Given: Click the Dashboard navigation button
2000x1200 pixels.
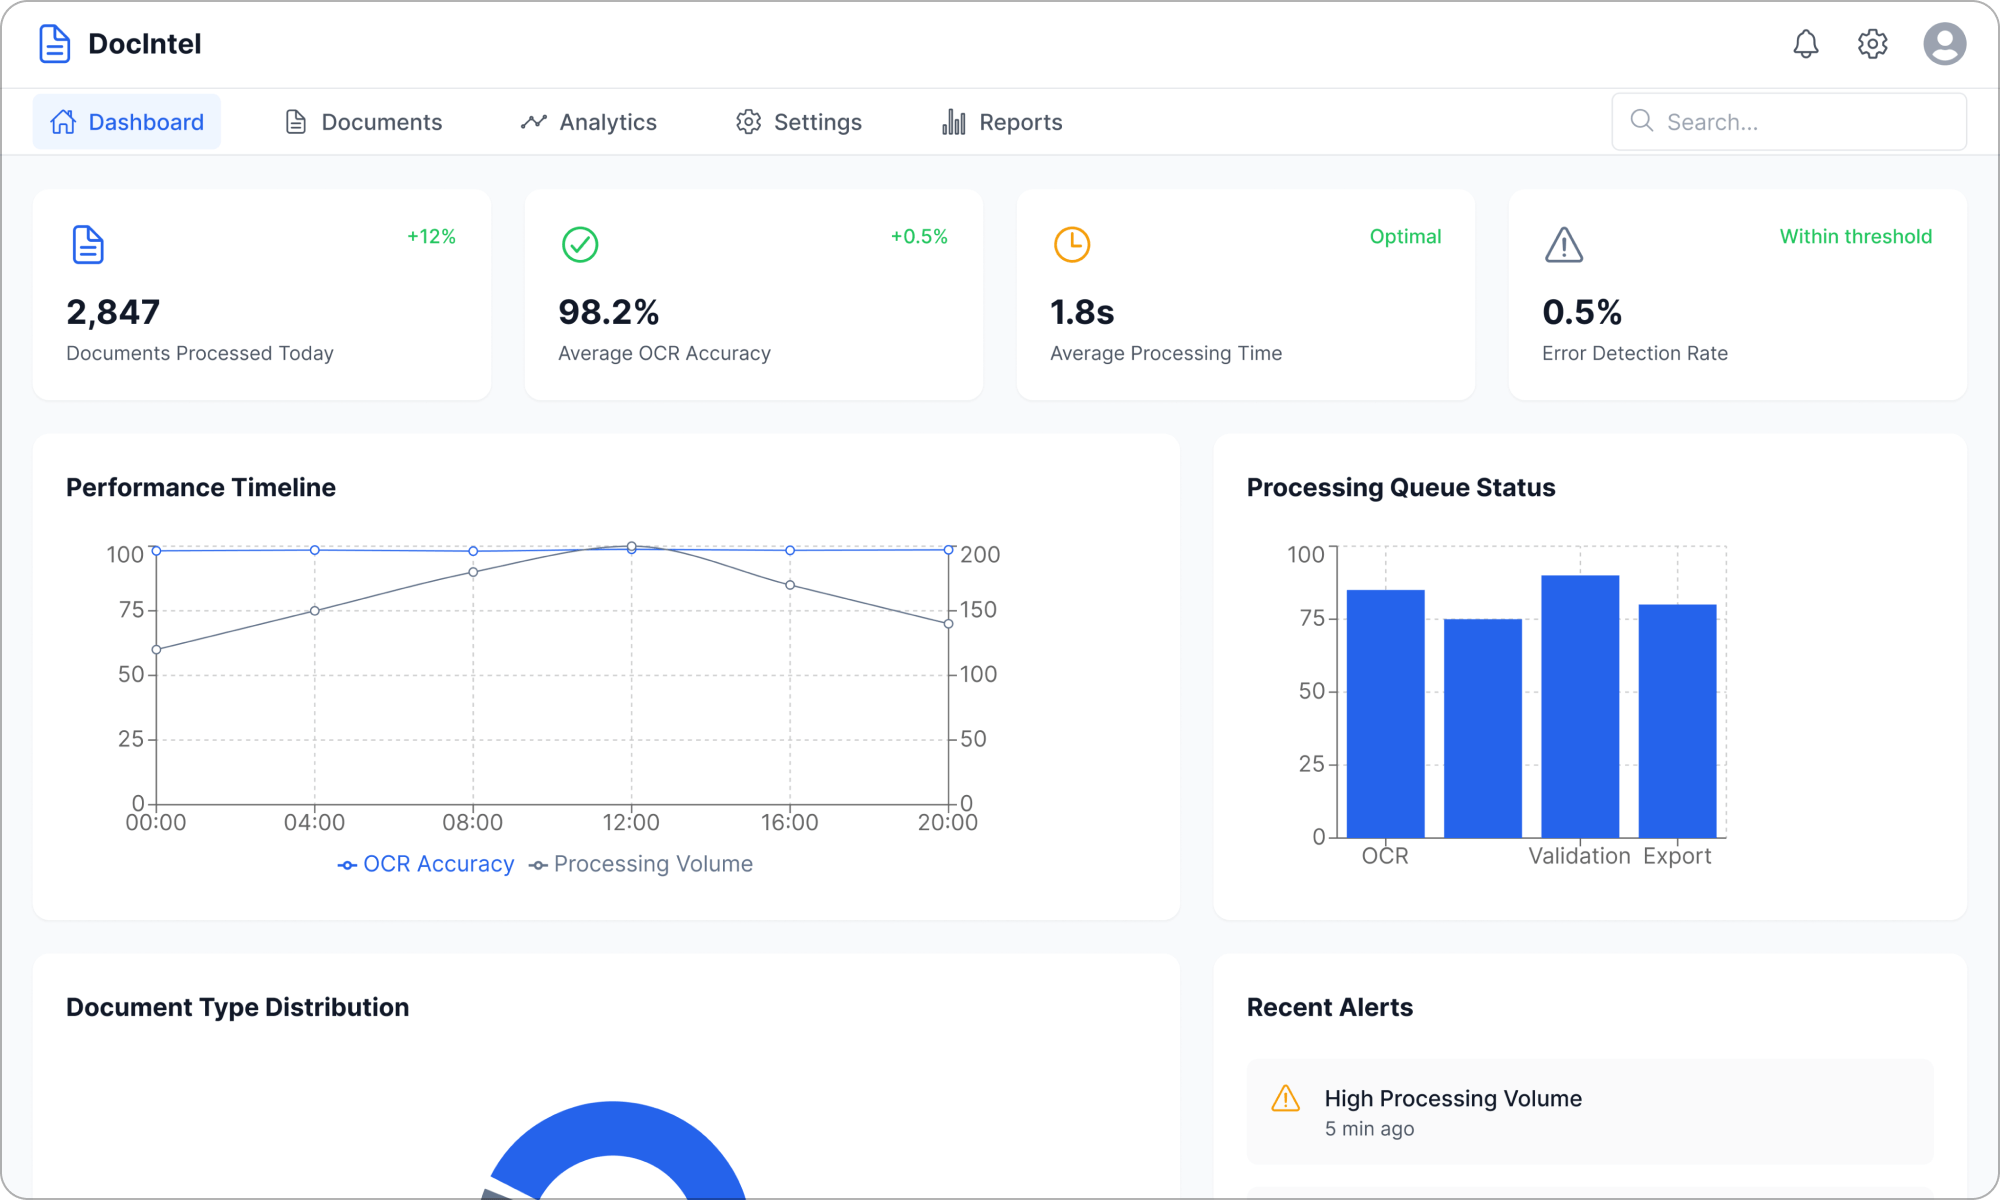Looking at the screenshot, I should point(126,121).
